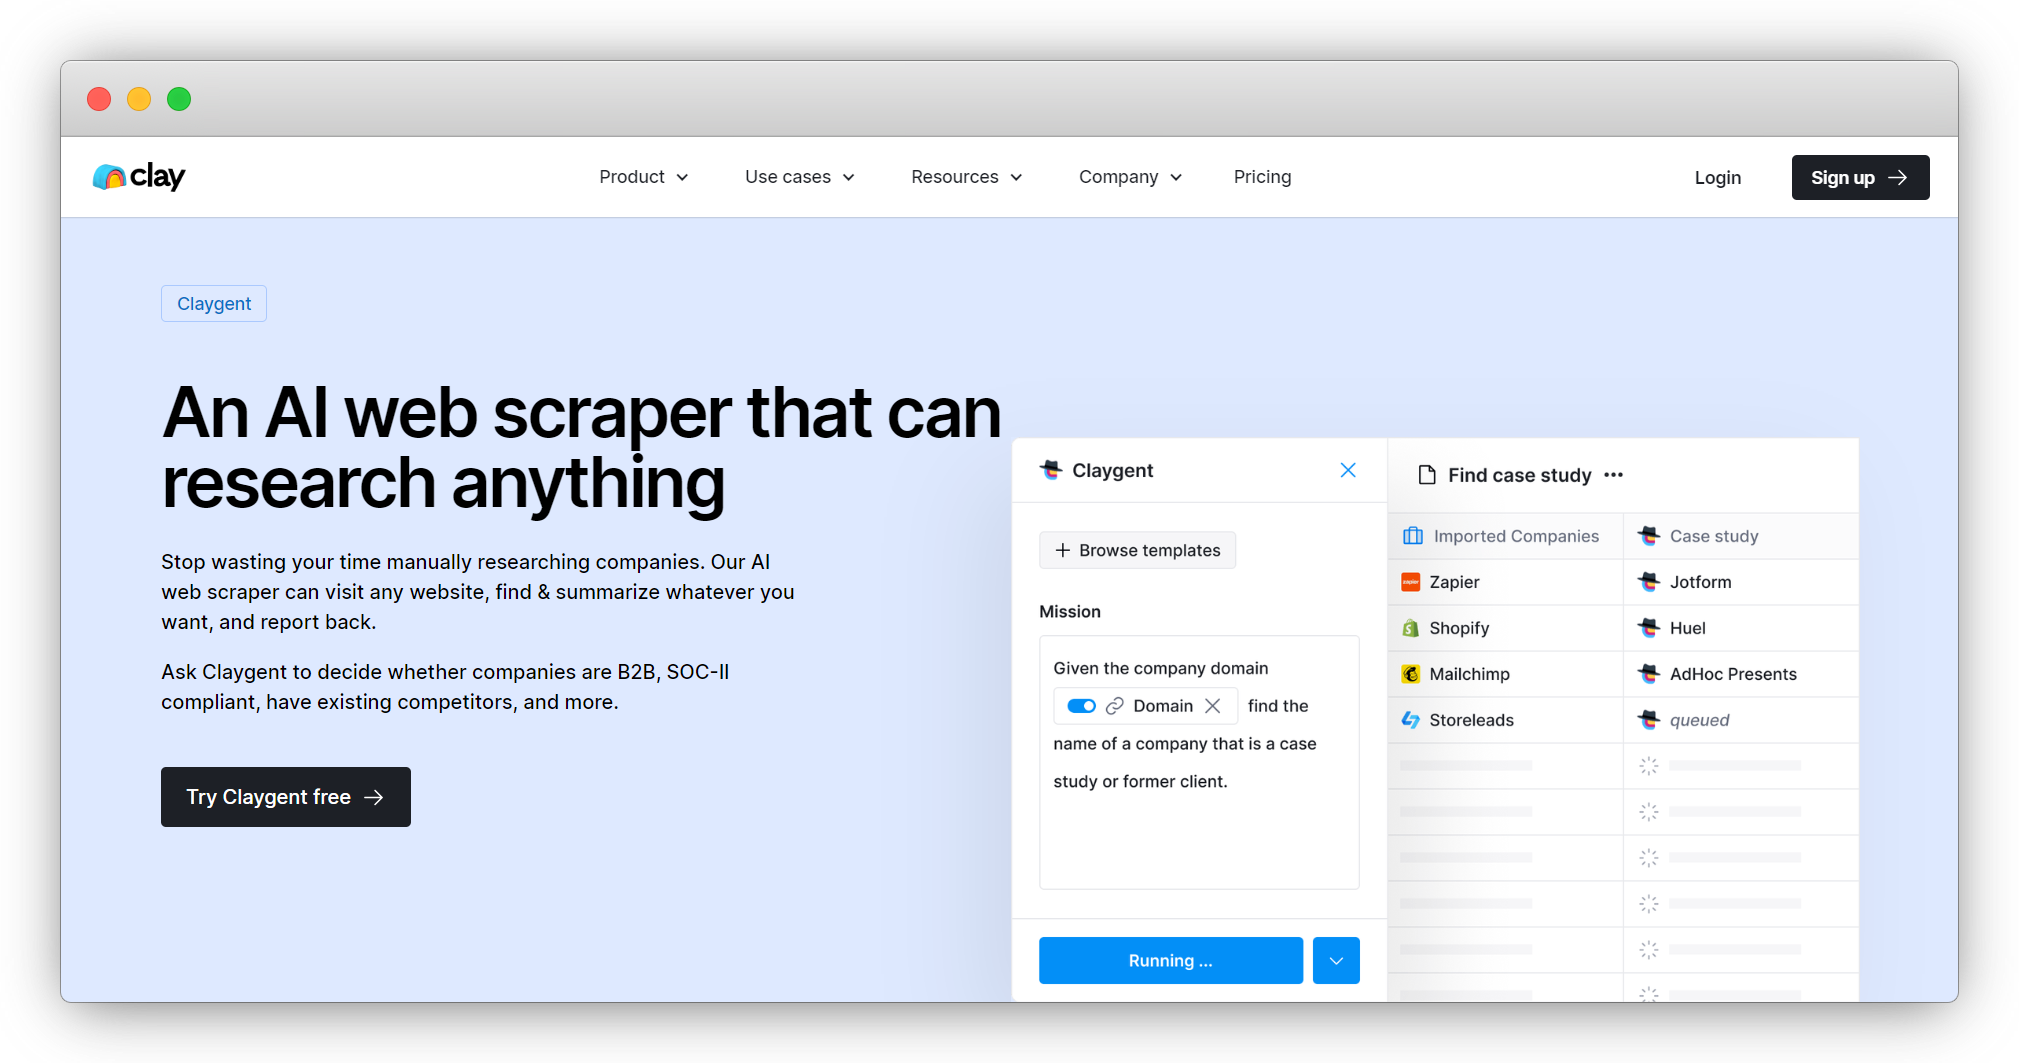This screenshot has height=1063, width=2019.
Task: Toggle the Domain switch off
Action: [x=1081, y=706]
